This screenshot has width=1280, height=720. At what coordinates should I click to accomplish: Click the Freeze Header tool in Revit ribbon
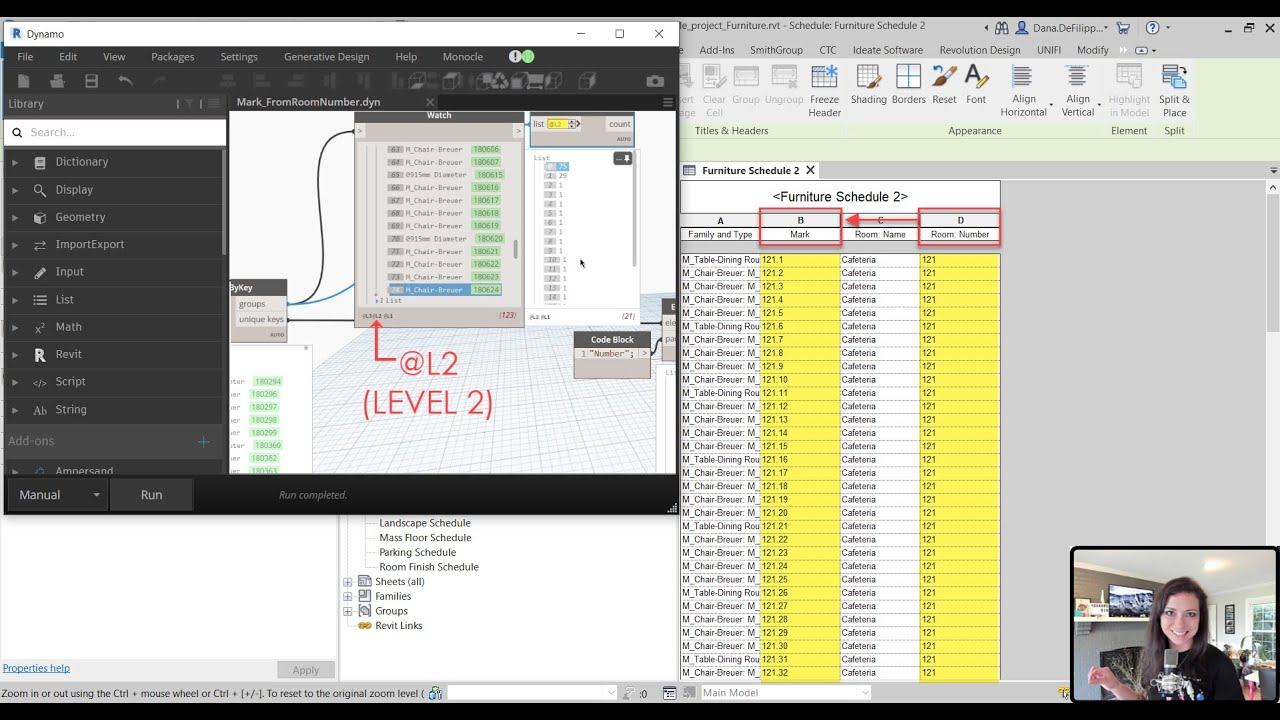click(825, 91)
